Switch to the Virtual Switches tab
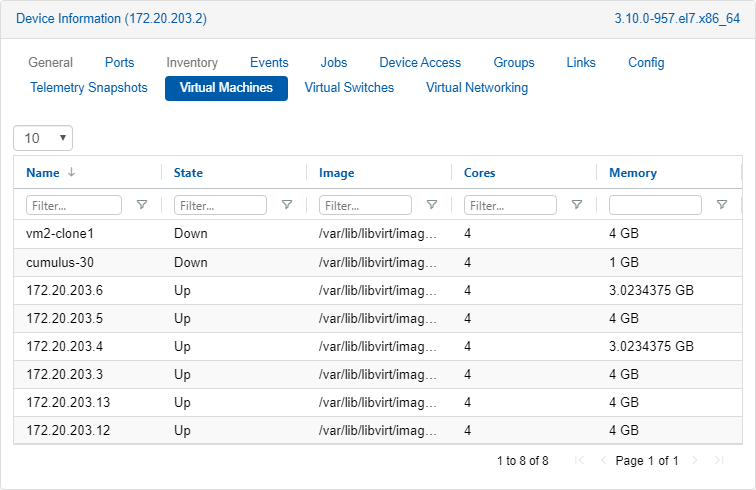 point(349,88)
